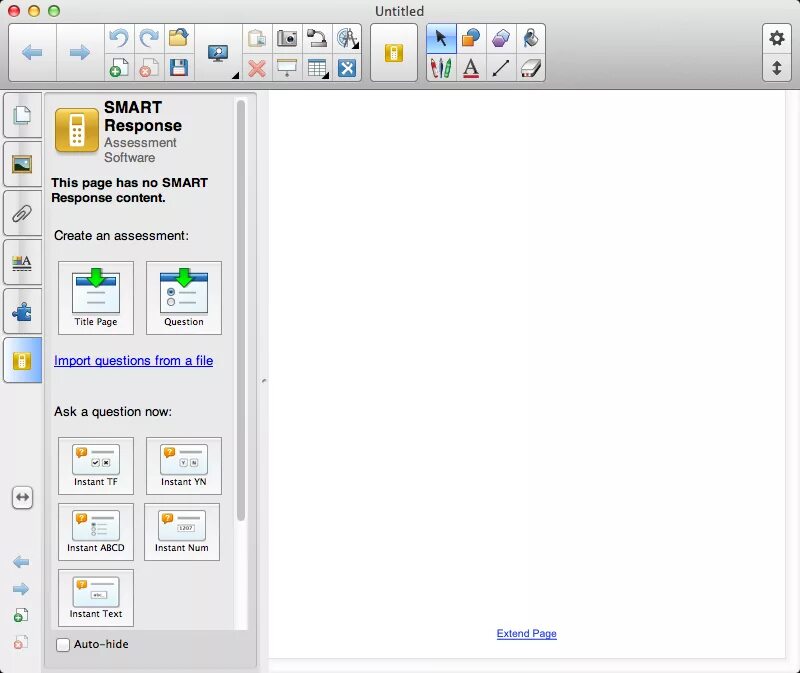Open the document camera tool

[x=317, y=38]
